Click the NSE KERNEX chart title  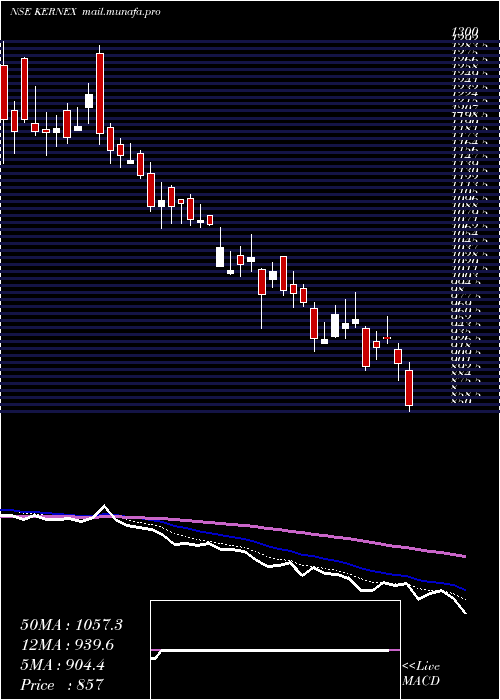coord(43,12)
